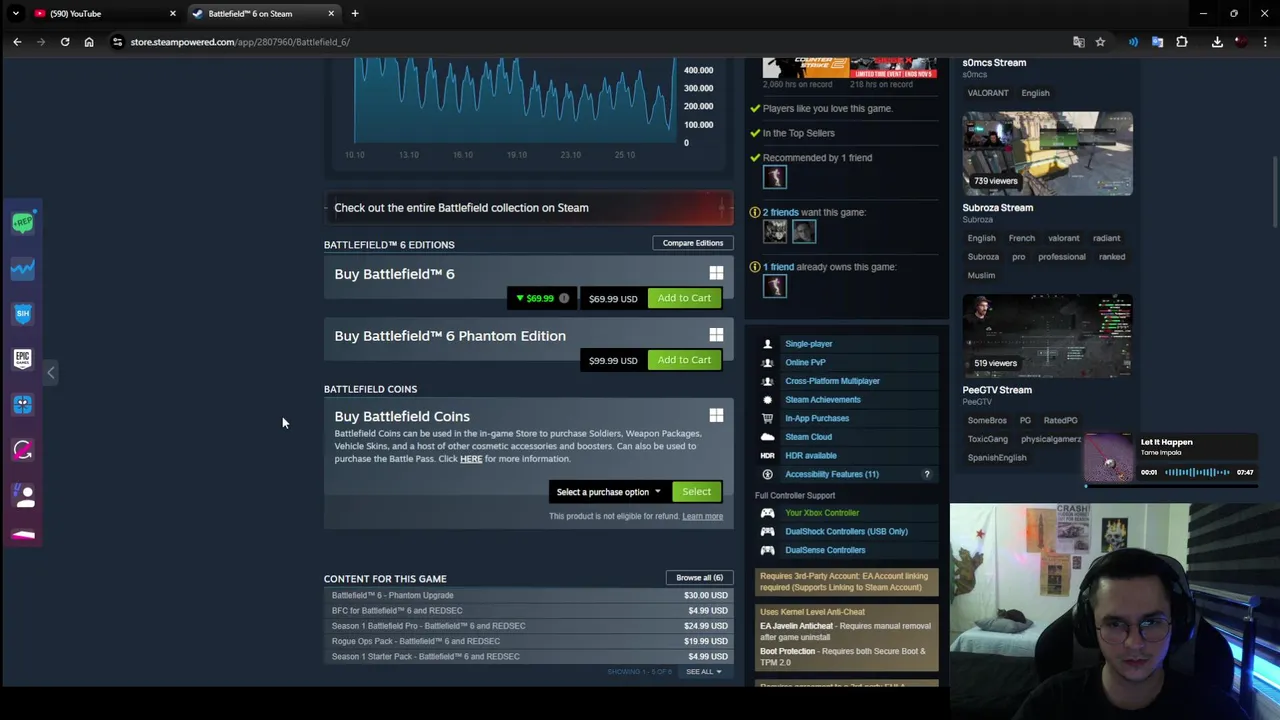
Task: Go to the browser home page
Action: point(89,42)
